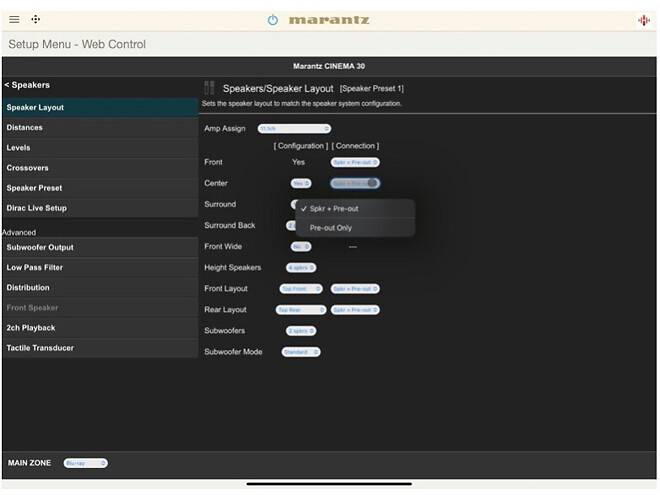Open the hamburger menu icon
Image resolution: width=660 pixels, height=495 pixels.
point(14,19)
